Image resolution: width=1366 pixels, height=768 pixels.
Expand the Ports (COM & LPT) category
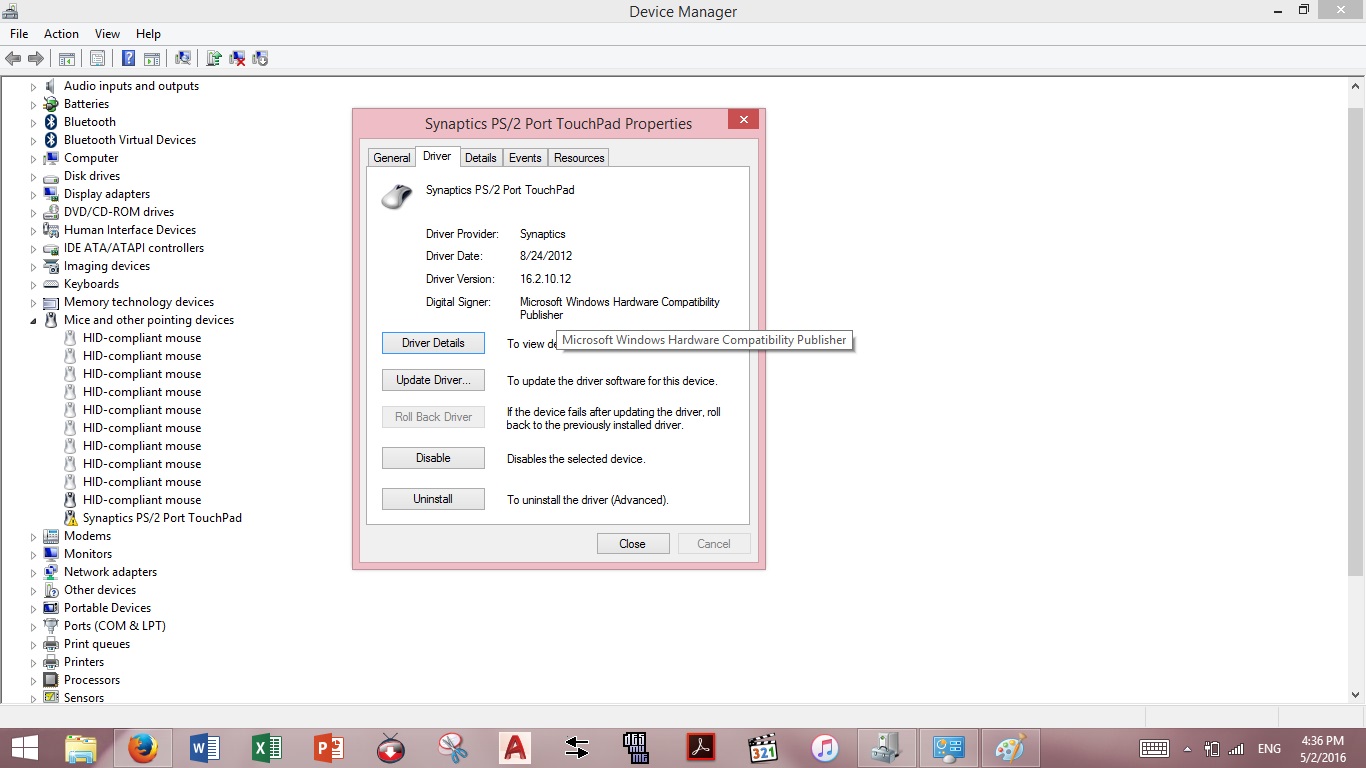tap(33, 625)
